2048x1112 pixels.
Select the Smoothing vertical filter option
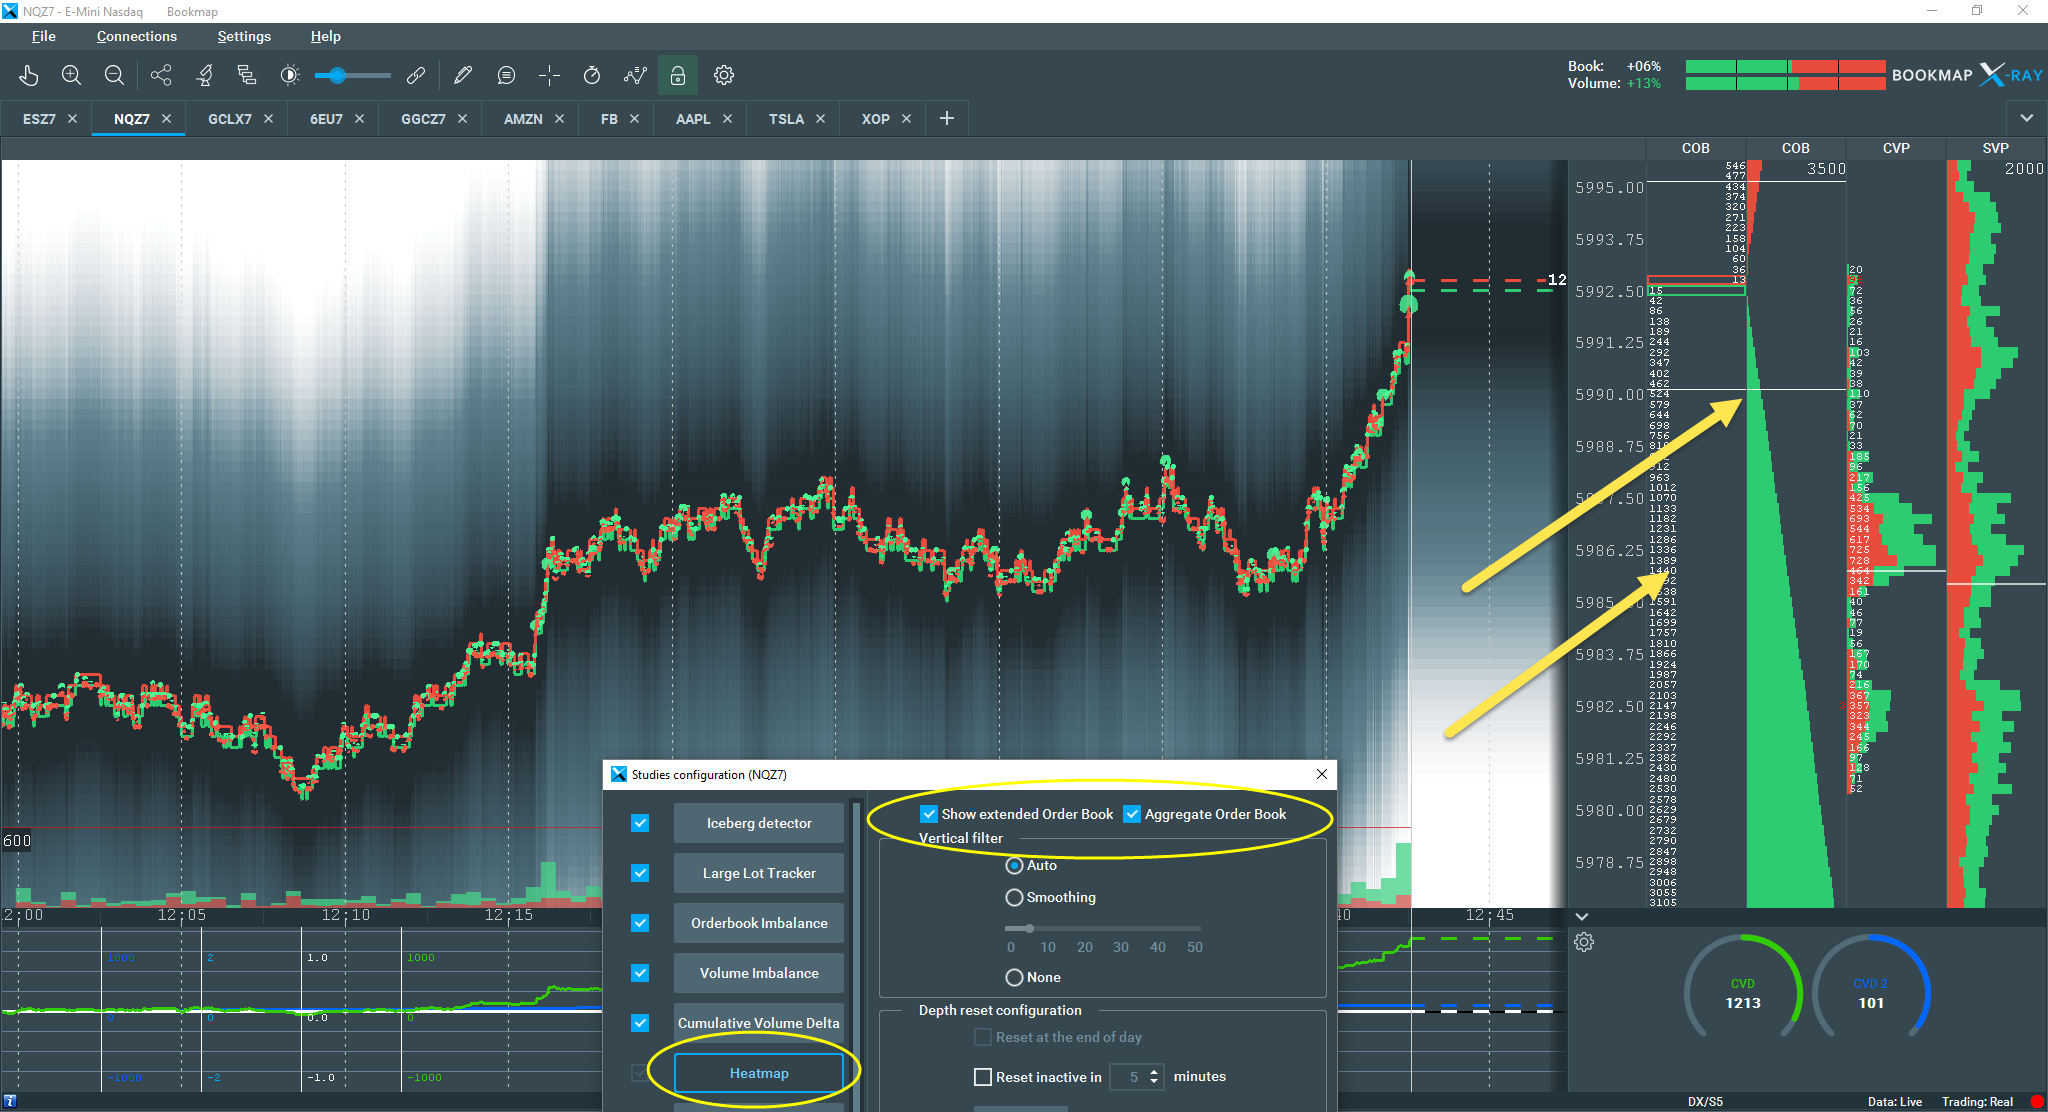coord(1014,897)
